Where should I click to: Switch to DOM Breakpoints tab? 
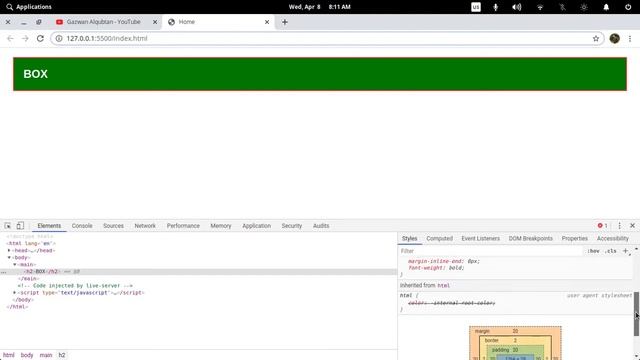531,238
